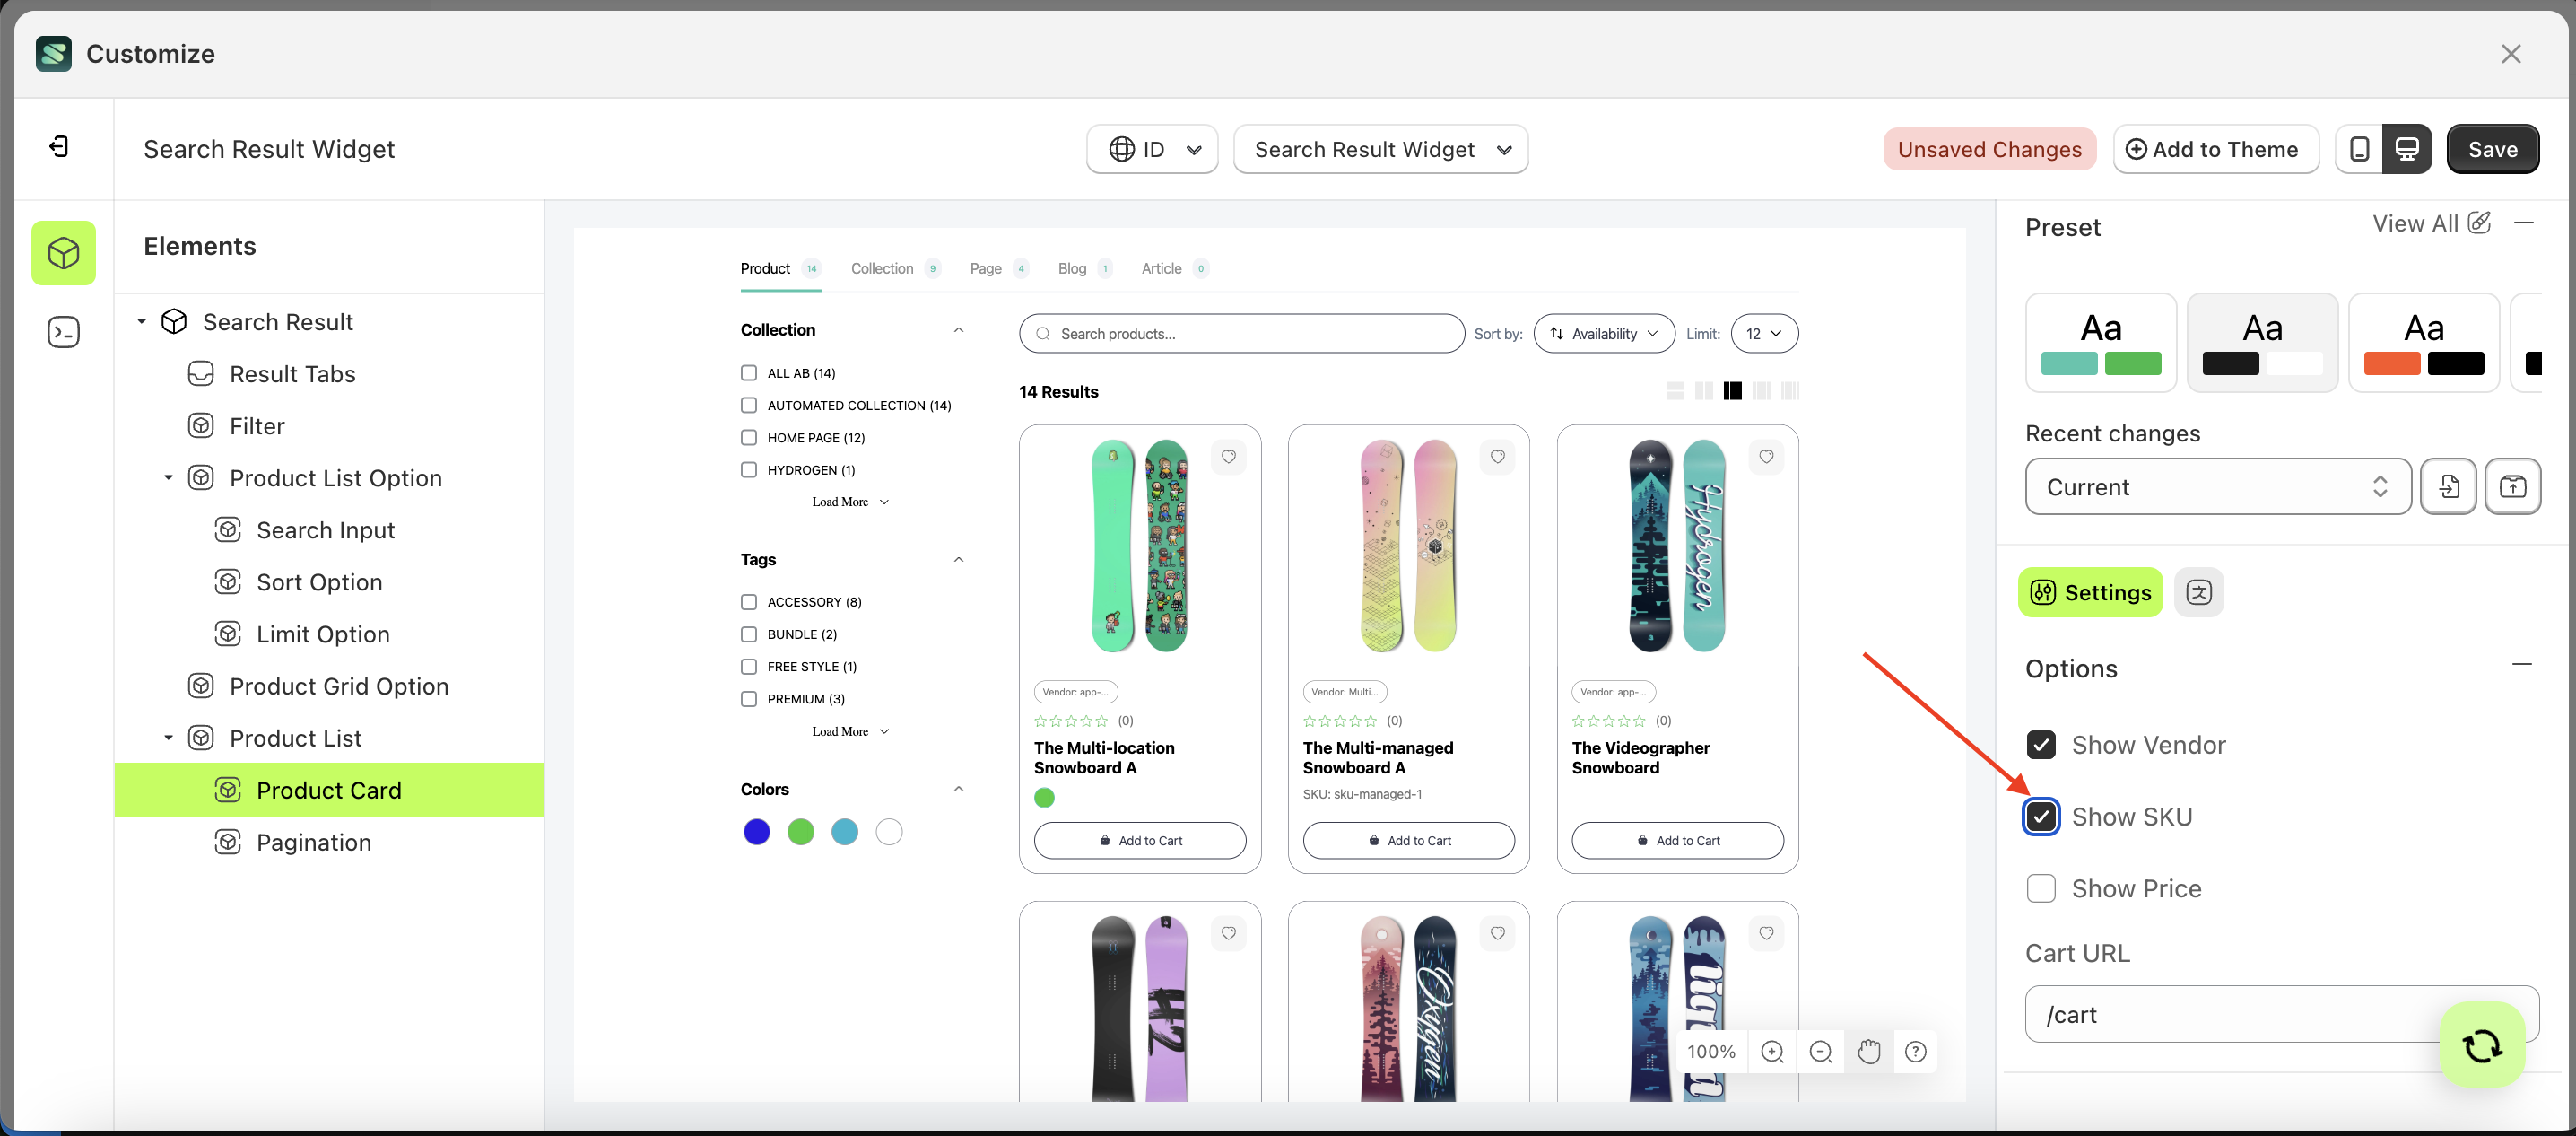Image resolution: width=2576 pixels, height=1136 pixels.
Task: Select the Elements cube icon in left sidebar
Action: (63, 253)
